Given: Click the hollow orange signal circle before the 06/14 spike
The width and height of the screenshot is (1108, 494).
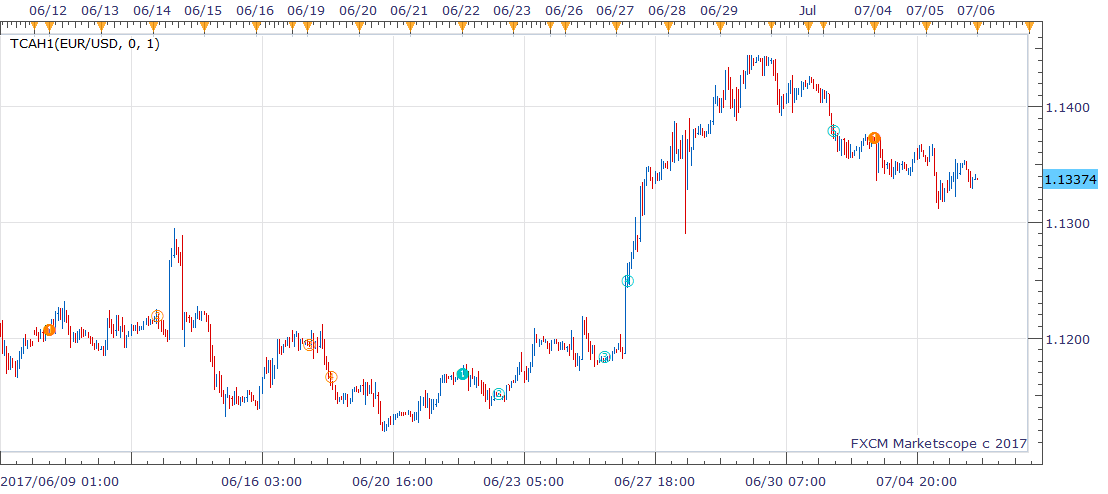Looking at the screenshot, I should (158, 316).
